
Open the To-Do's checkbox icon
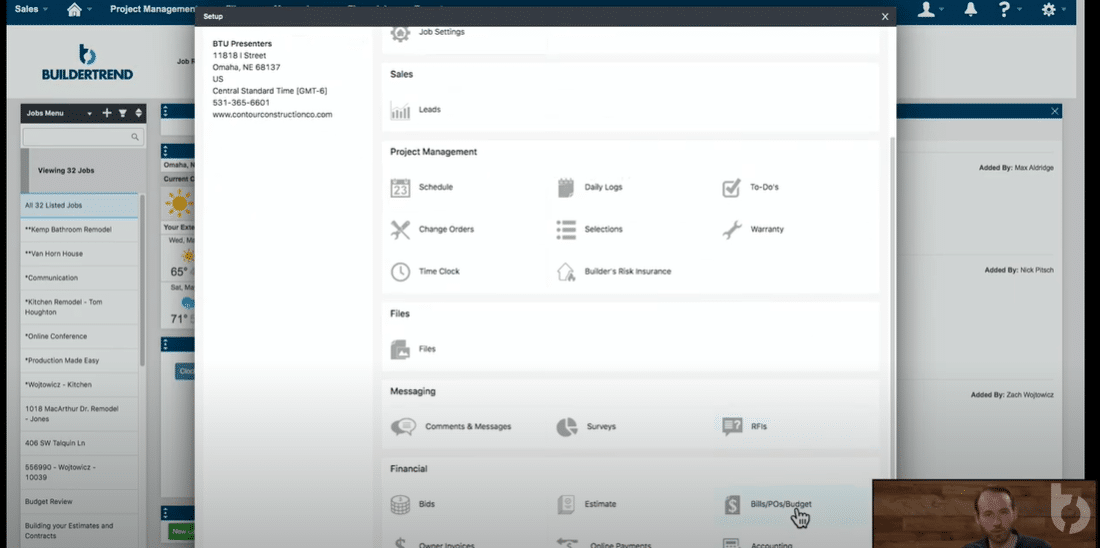(731, 187)
